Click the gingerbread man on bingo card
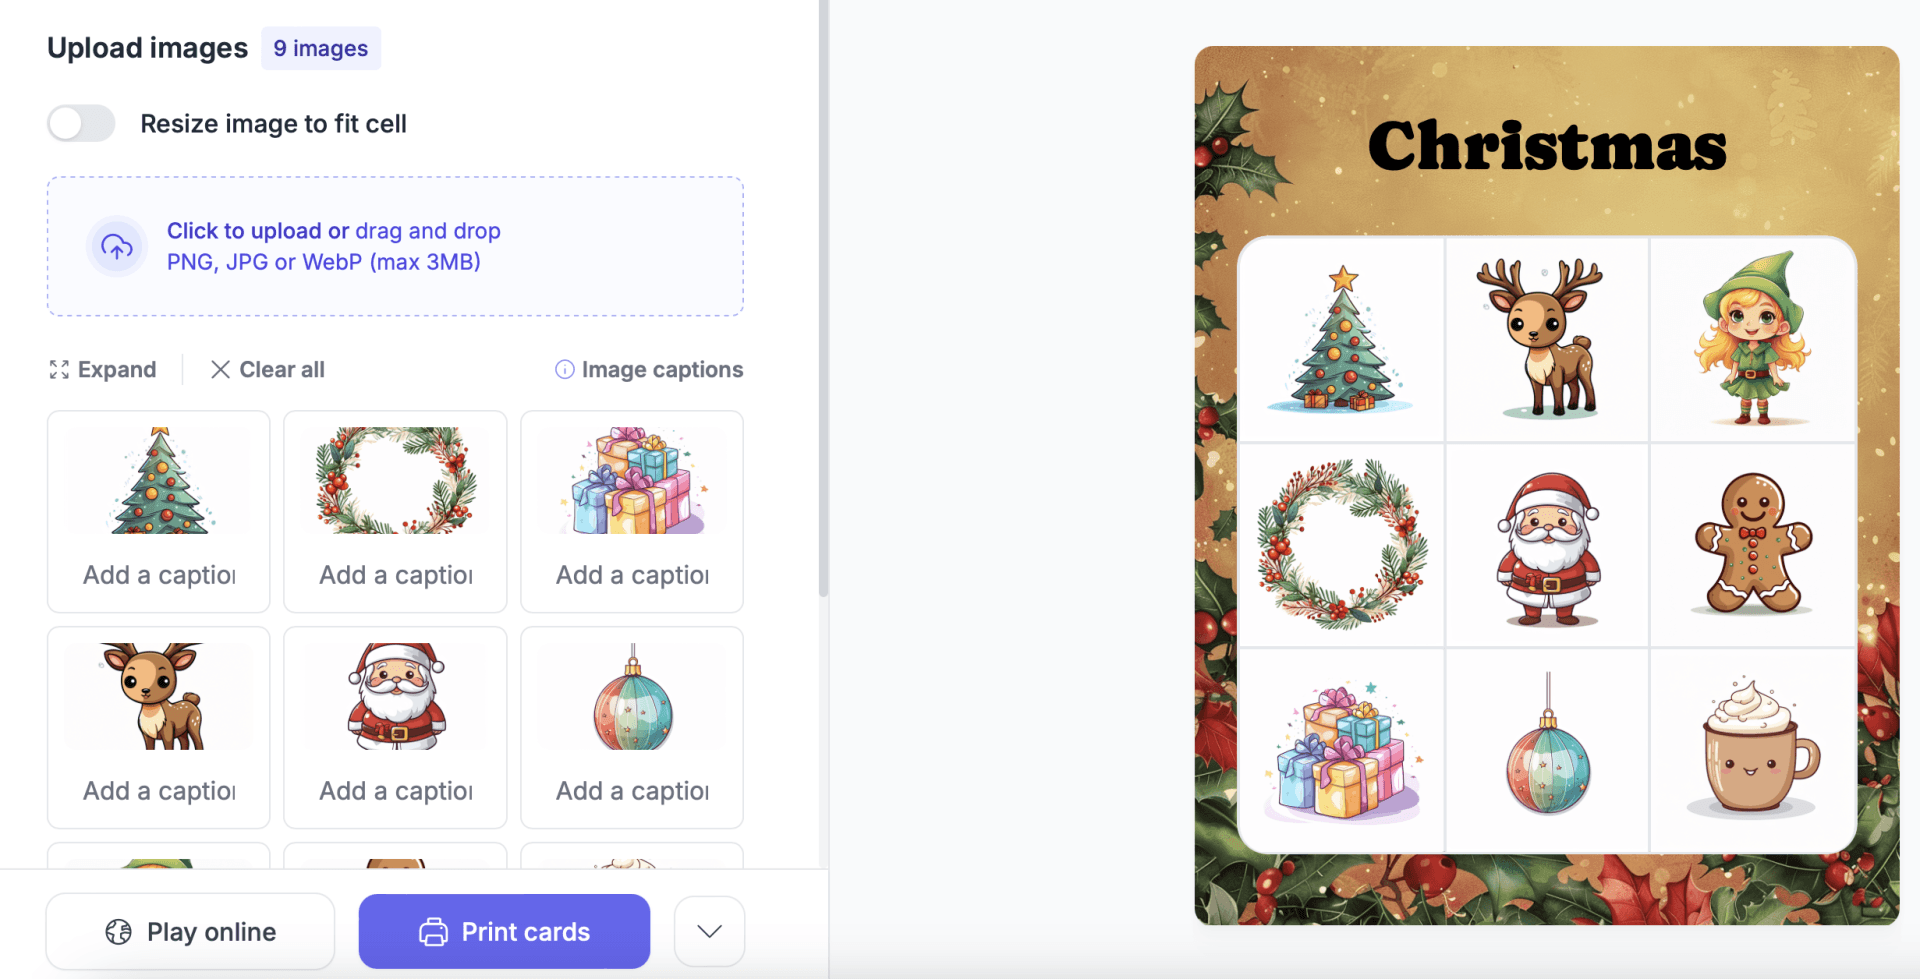This screenshot has height=979, width=1920. coord(1753,543)
